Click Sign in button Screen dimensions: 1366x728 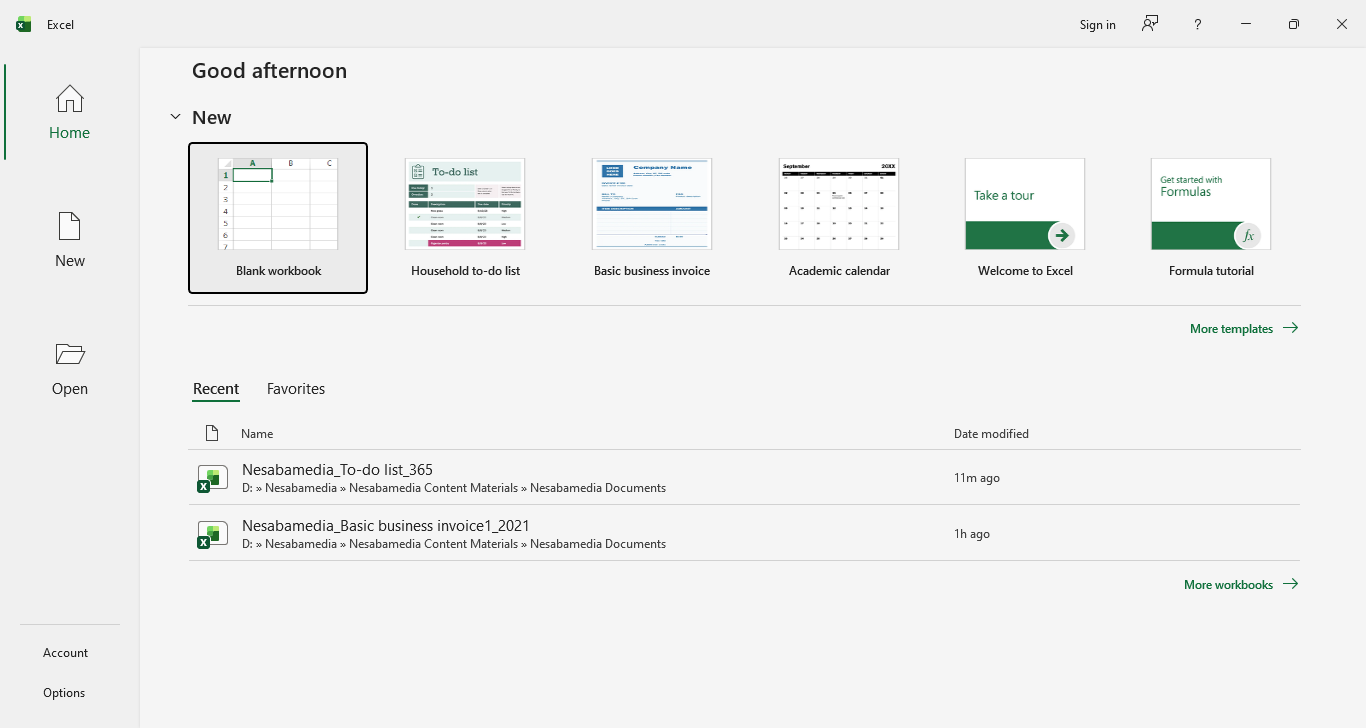click(x=1097, y=24)
